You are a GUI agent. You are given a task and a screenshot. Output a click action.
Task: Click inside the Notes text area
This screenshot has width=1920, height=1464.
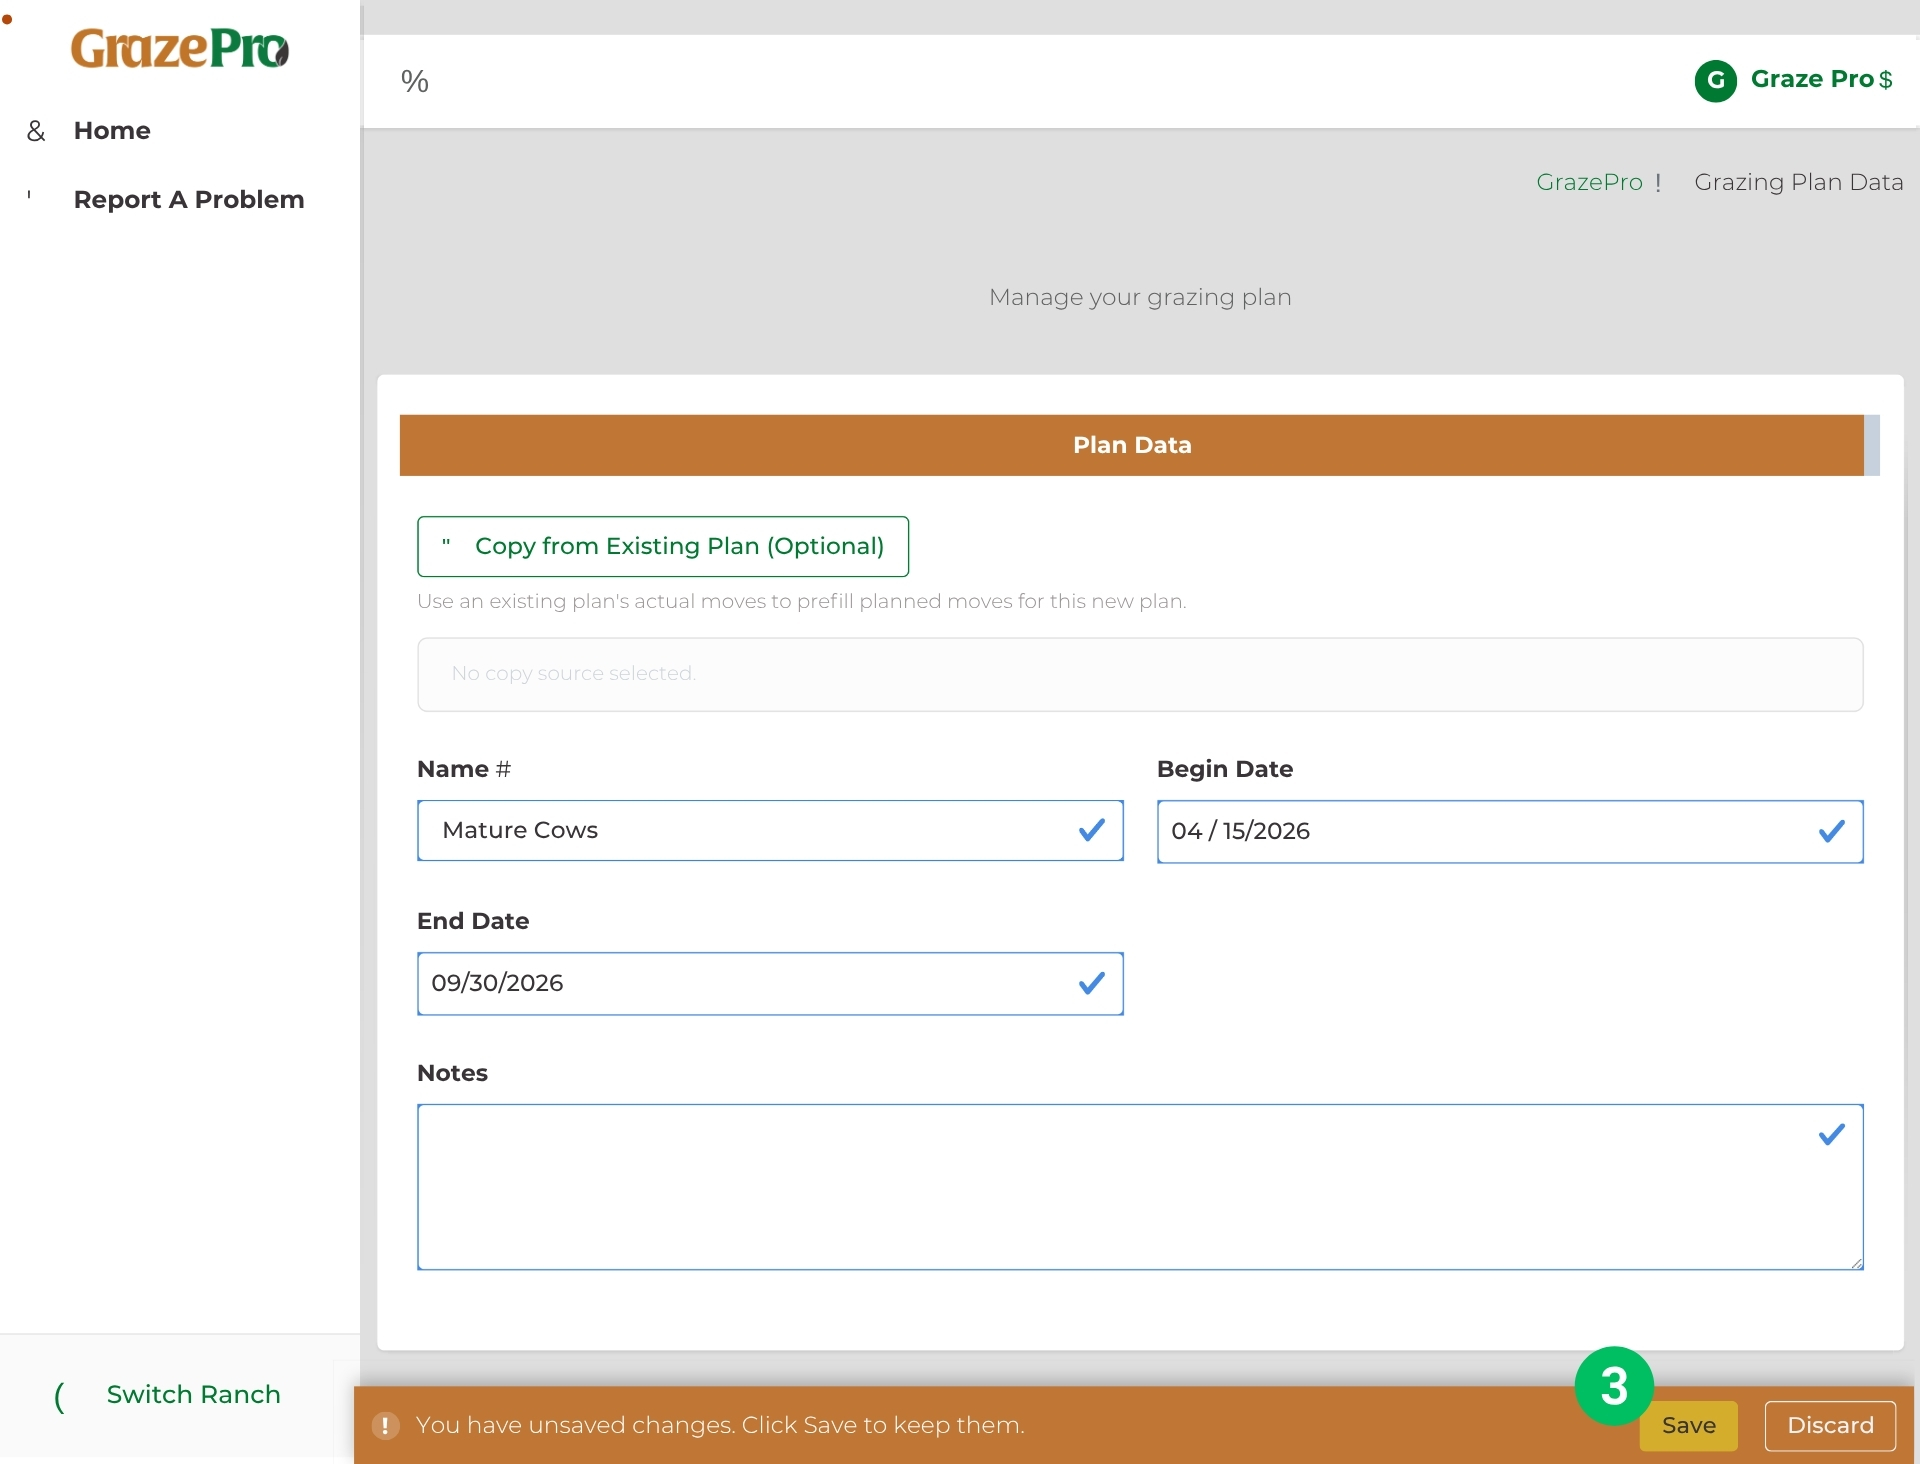click(1140, 1187)
